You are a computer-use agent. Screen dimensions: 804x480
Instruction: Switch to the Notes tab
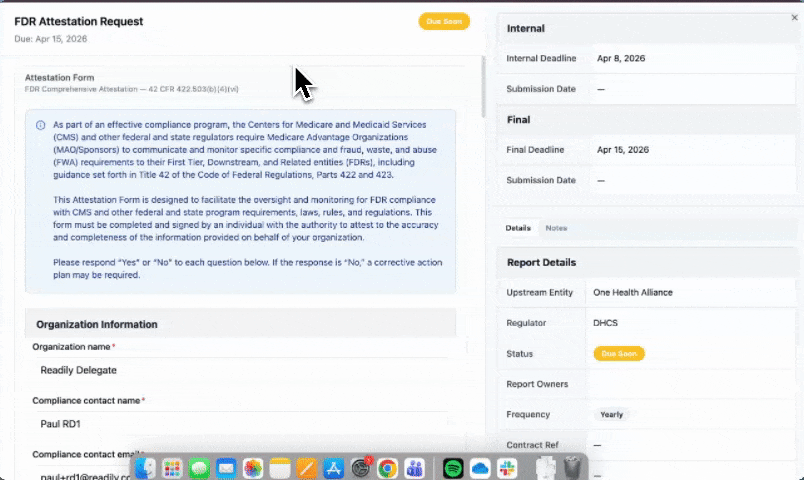pos(556,228)
